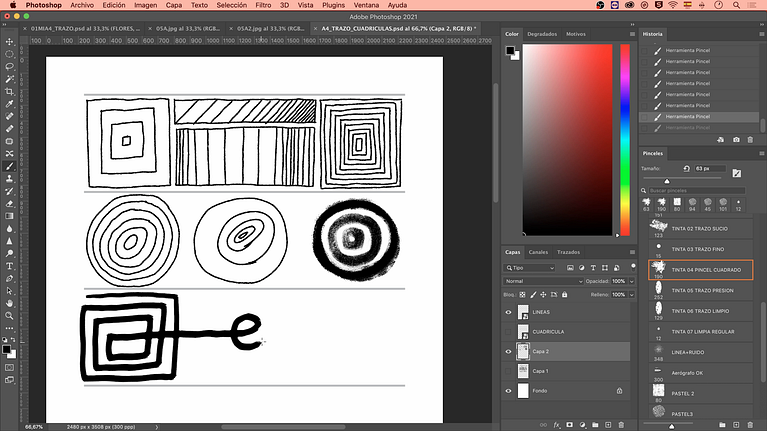This screenshot has height=431, width=767.
Task: Open the fx layer styles menu
Action: click(557, 425)
